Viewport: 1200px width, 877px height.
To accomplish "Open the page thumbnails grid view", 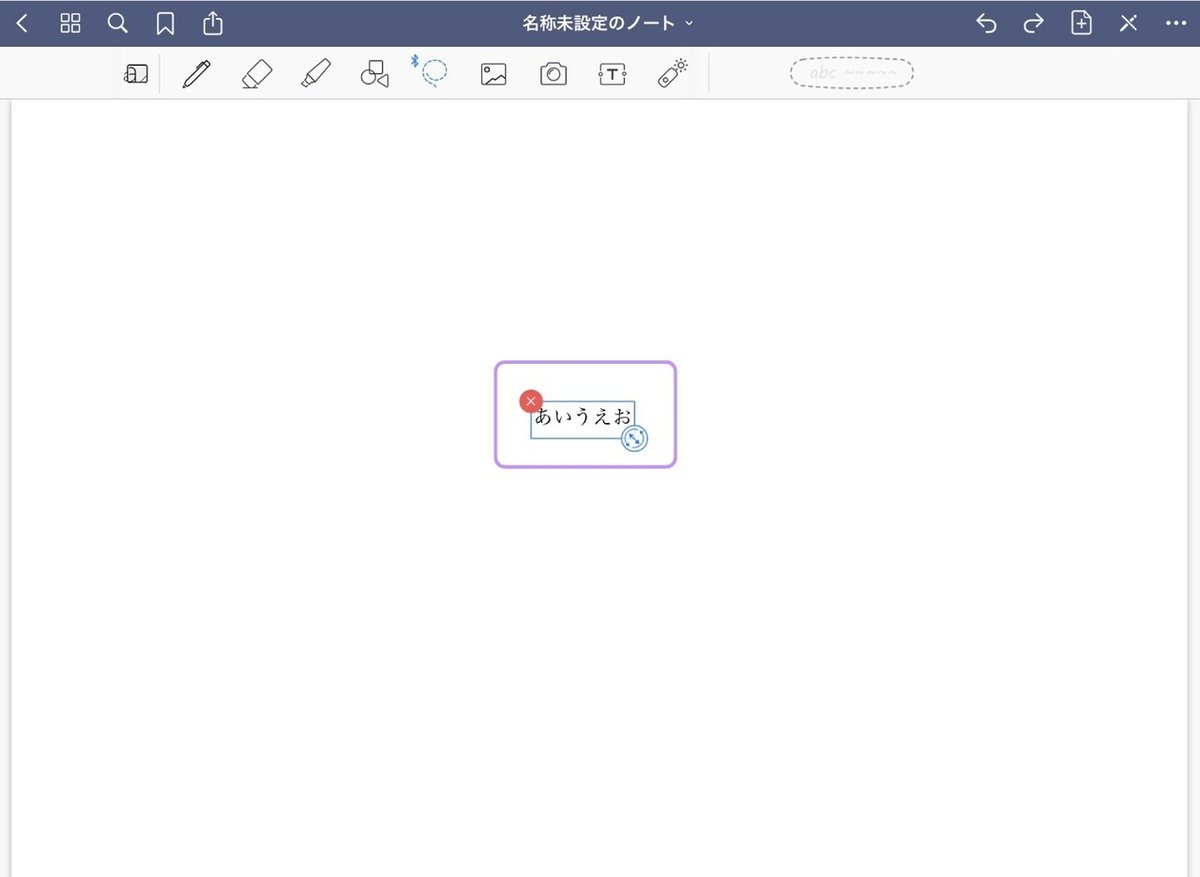I will (x=70, y=23).
